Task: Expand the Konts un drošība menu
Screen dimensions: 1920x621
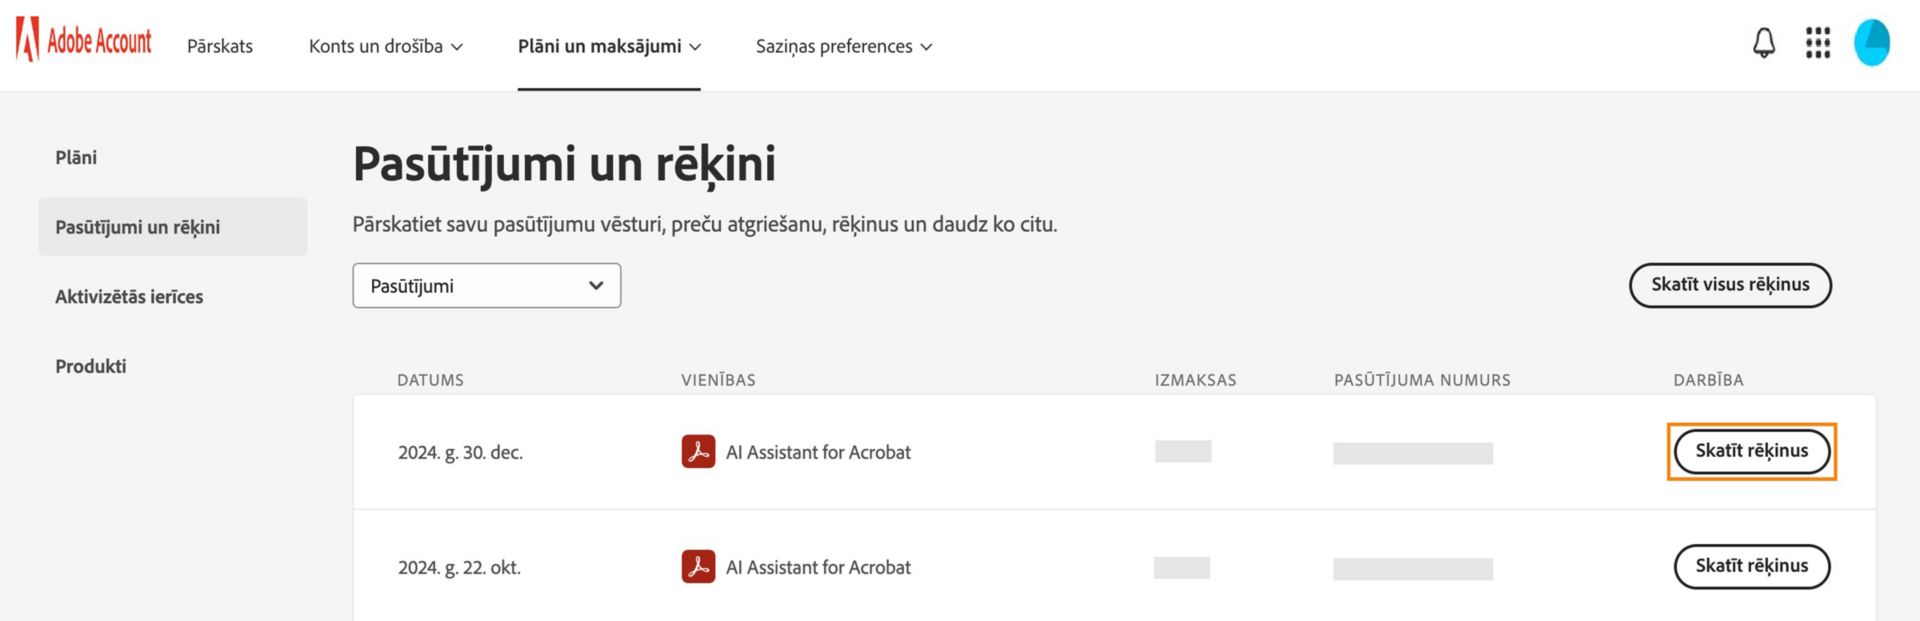Action: (x=385, y=46)
